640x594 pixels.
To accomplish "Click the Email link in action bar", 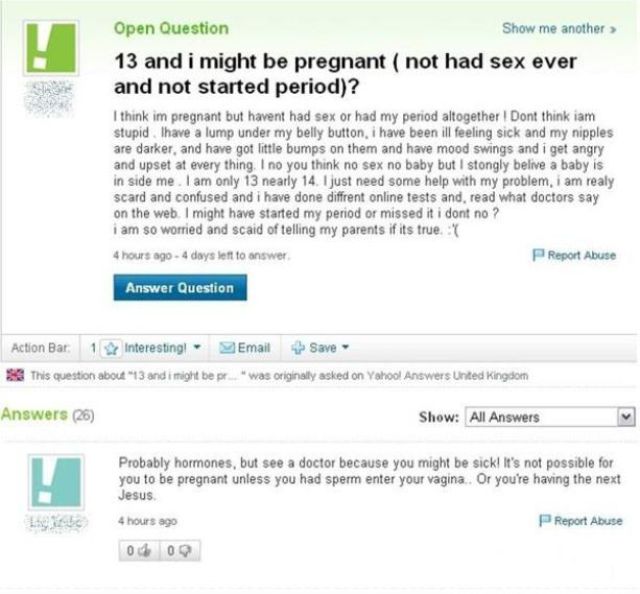I will [x=253, y=347].
